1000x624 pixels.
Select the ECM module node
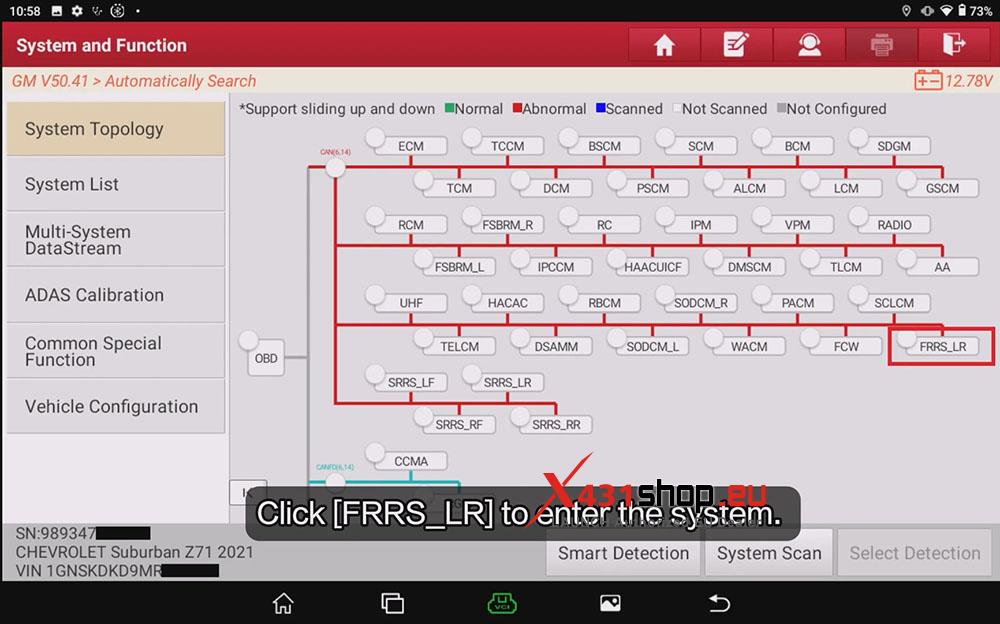tap(411, 146)
